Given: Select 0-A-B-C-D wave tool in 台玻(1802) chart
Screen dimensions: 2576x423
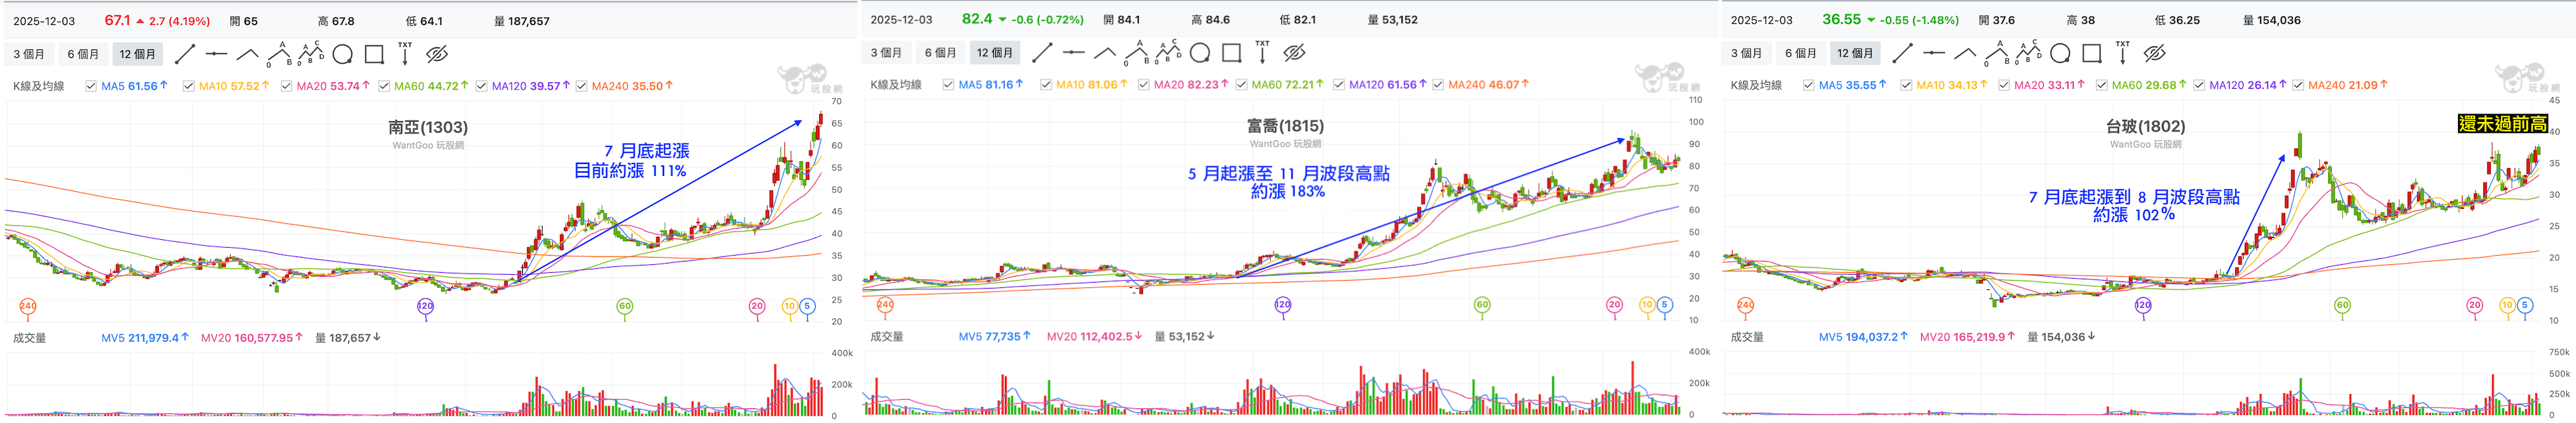Looking at the screenshot, I should pos(2029,53).
